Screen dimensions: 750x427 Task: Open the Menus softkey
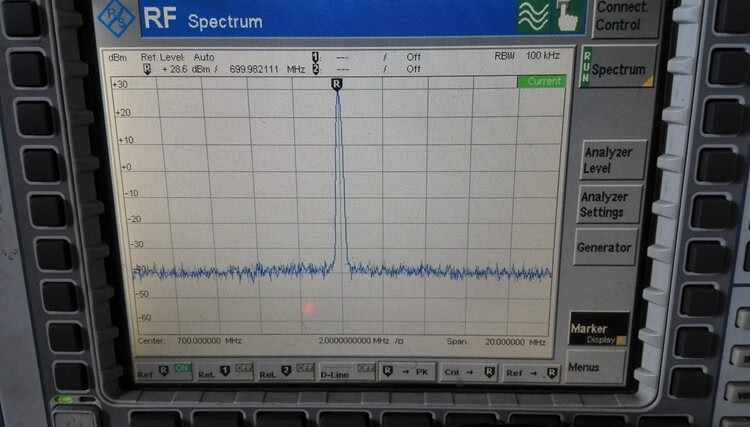tap(594, 367)
